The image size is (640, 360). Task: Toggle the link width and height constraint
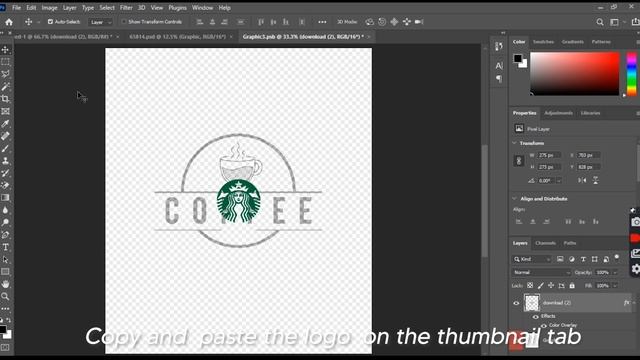(519, 161)
